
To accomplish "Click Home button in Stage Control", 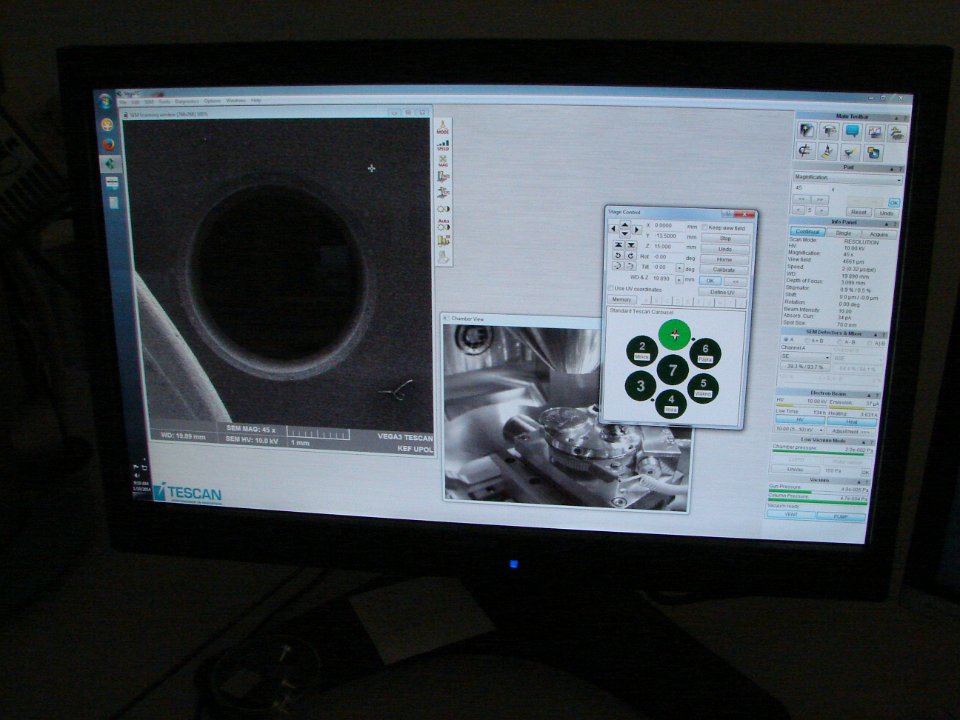I will (x=724, y=260).
